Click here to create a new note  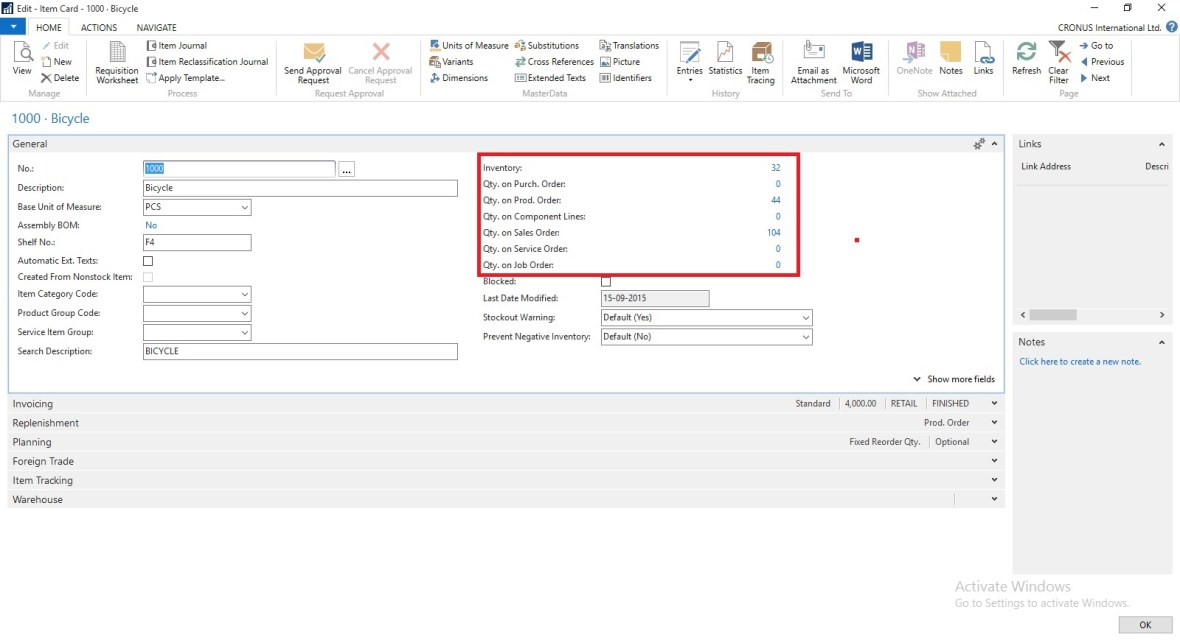(x=1079, y=362)
